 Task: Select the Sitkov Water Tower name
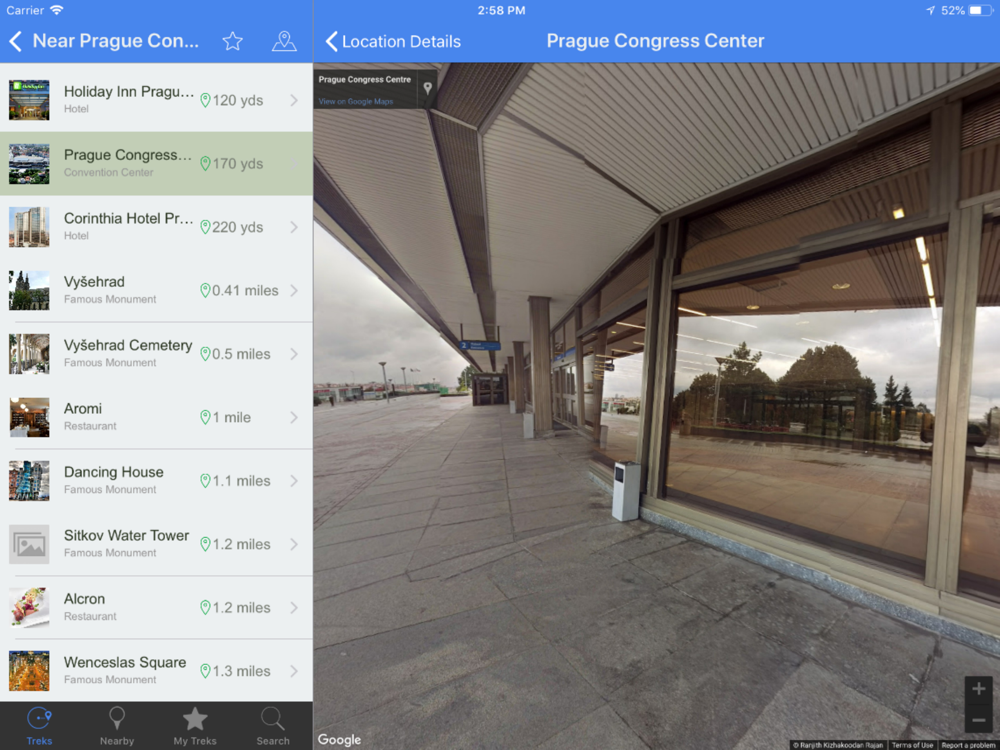[126, 536]
